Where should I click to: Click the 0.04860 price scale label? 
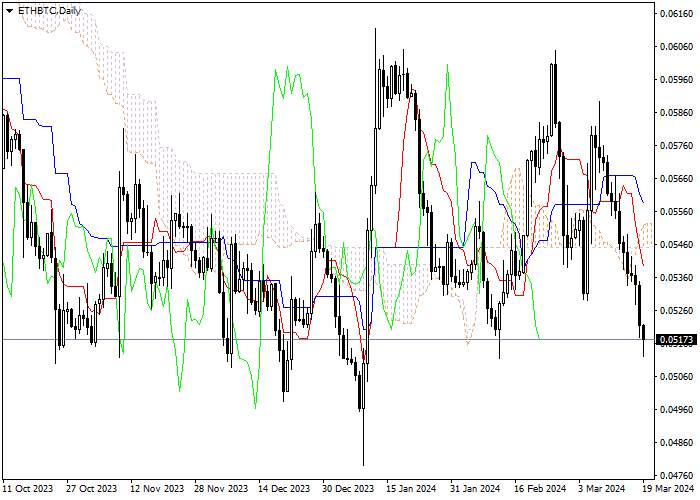pyautogui.click(x=677, y=442)
